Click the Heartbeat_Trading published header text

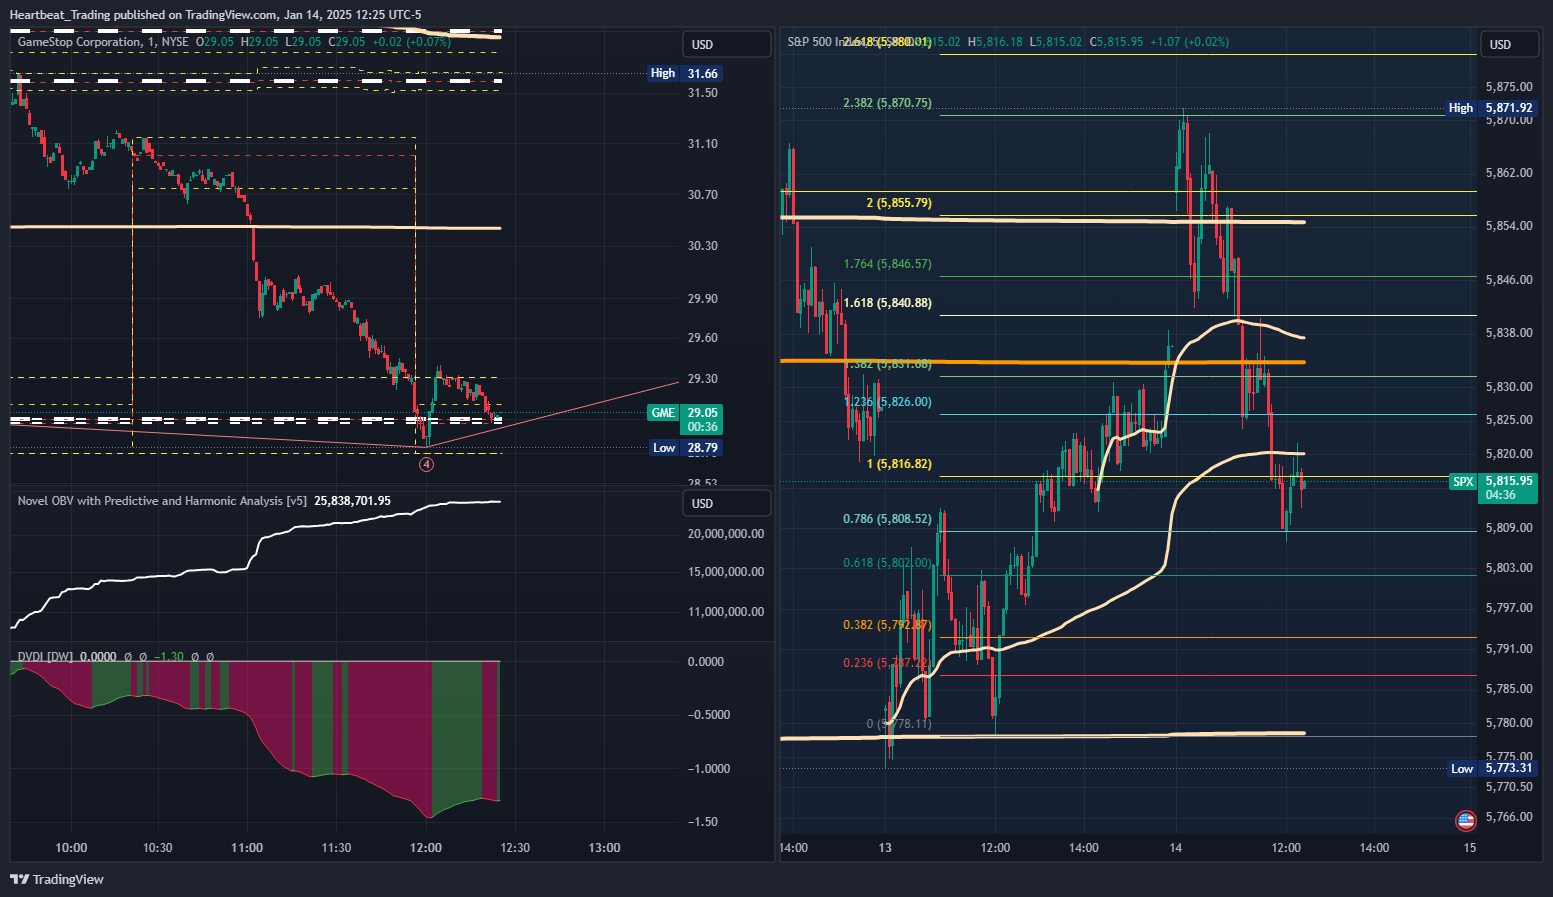point(216,15)
